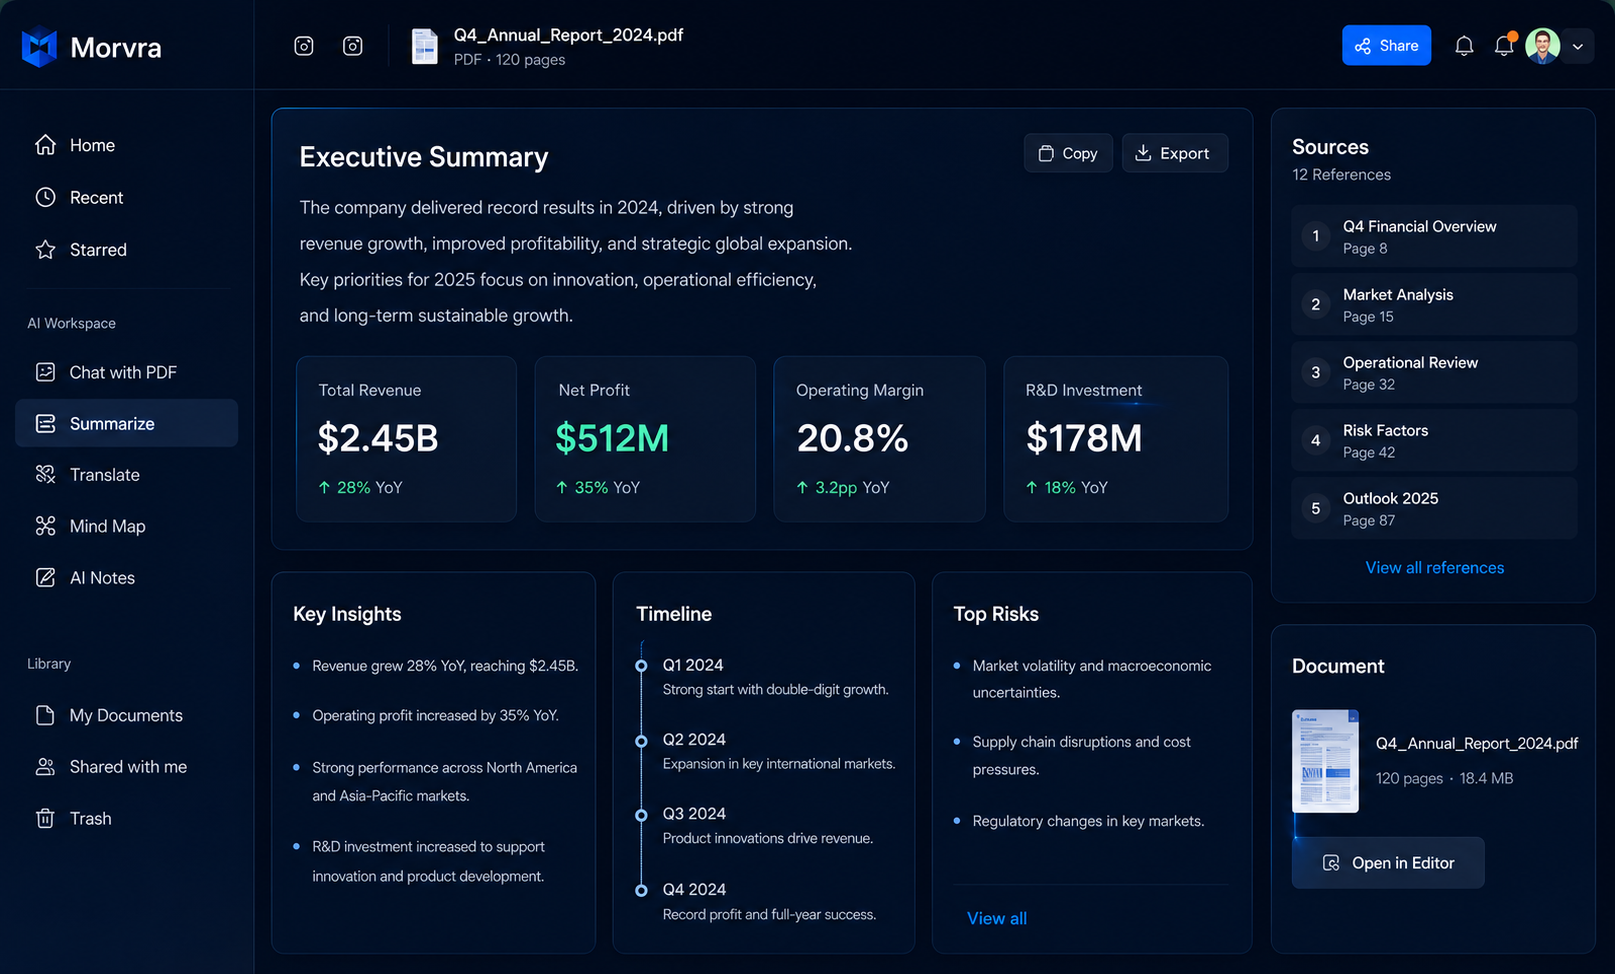This screenshot has width=1615, height=974.
Task: Click the Q4_Annual_Report_2024.pdf file icon in header
Action: 425,47
